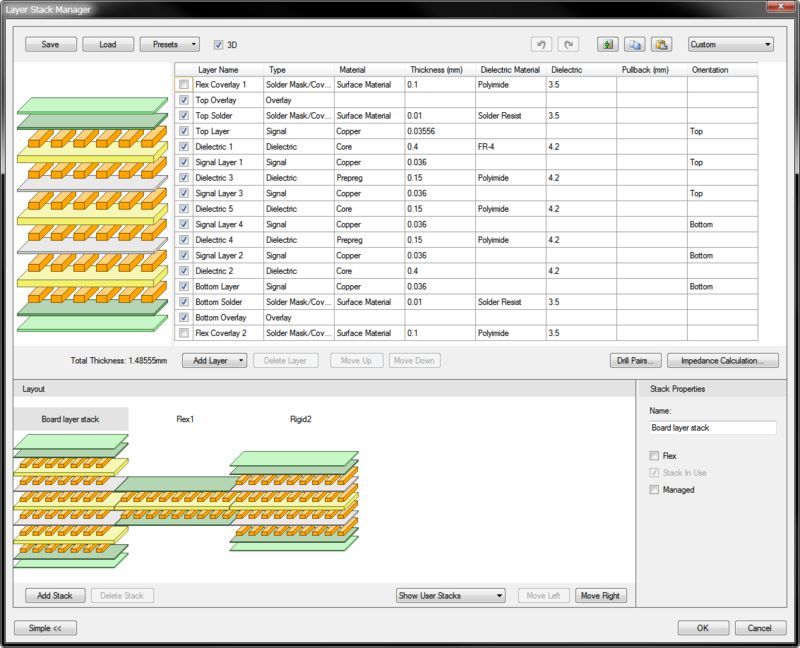Uncheck the Bottom Overlay checkbox
Image resolution: width=800 pixels, height=648 pixels.
[184, 317]
